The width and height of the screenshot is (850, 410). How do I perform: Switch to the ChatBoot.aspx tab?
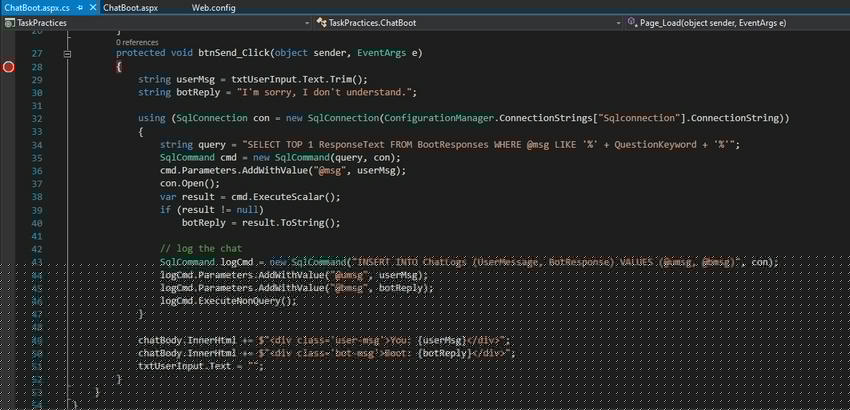point(133,7)
